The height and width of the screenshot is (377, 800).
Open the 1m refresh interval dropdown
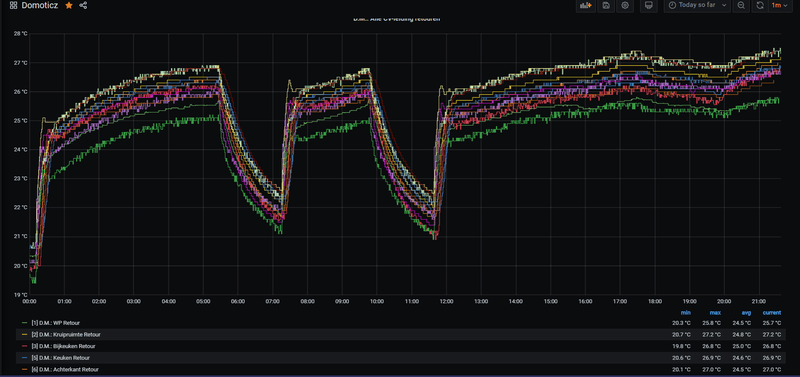779,5
